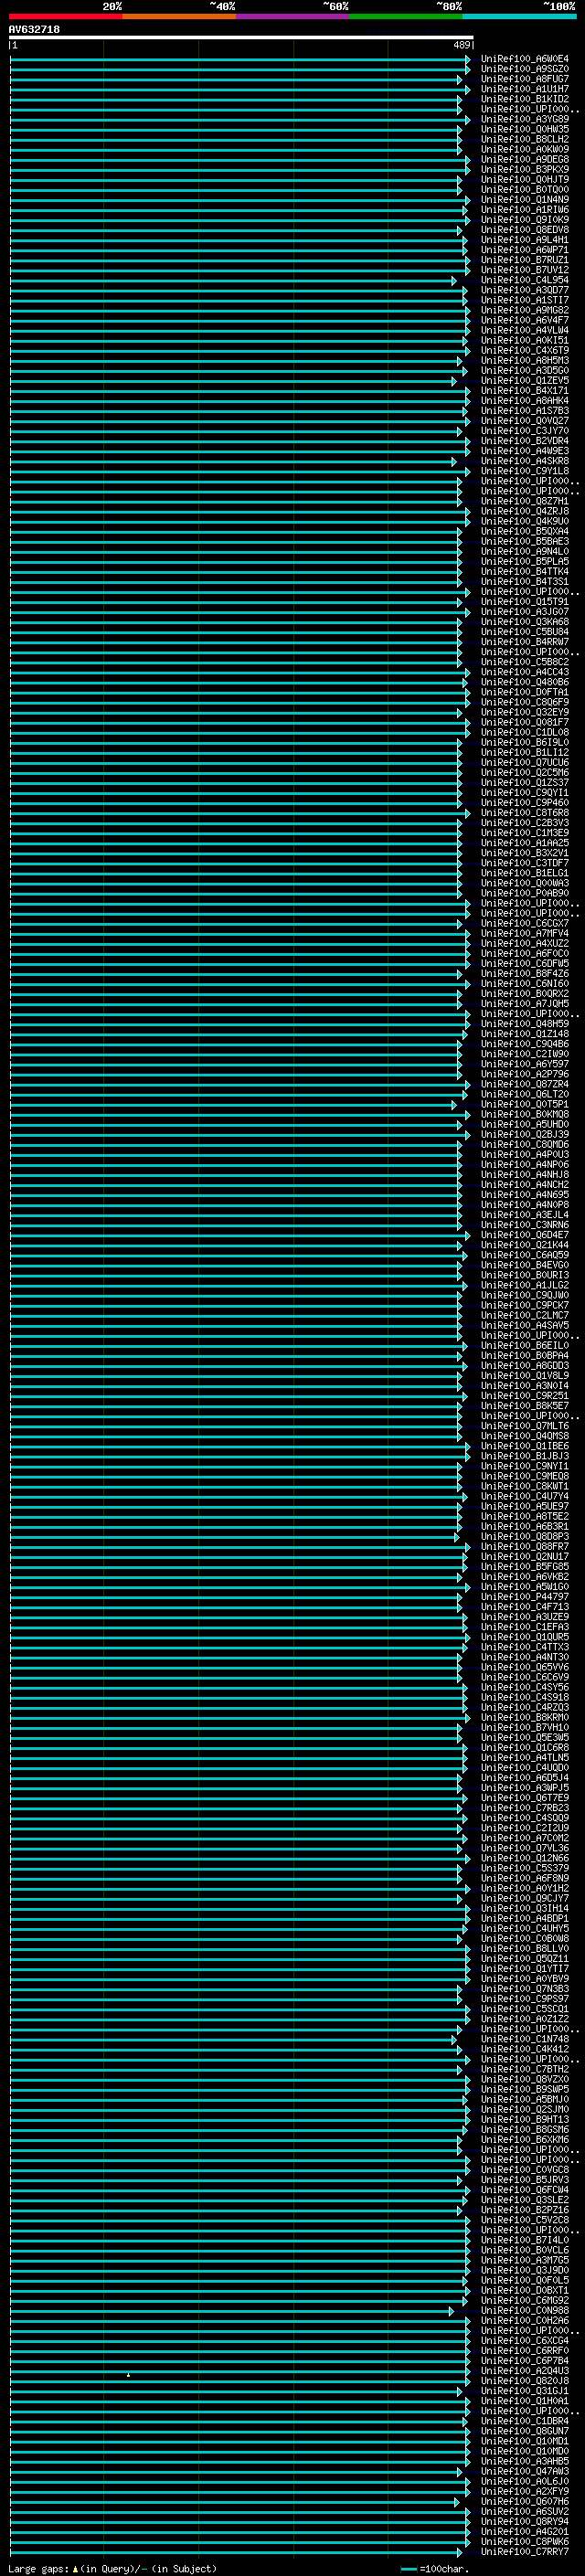Select hit label UniRef100_A9DEG8

pyautogui.click(x=525, y=159)
